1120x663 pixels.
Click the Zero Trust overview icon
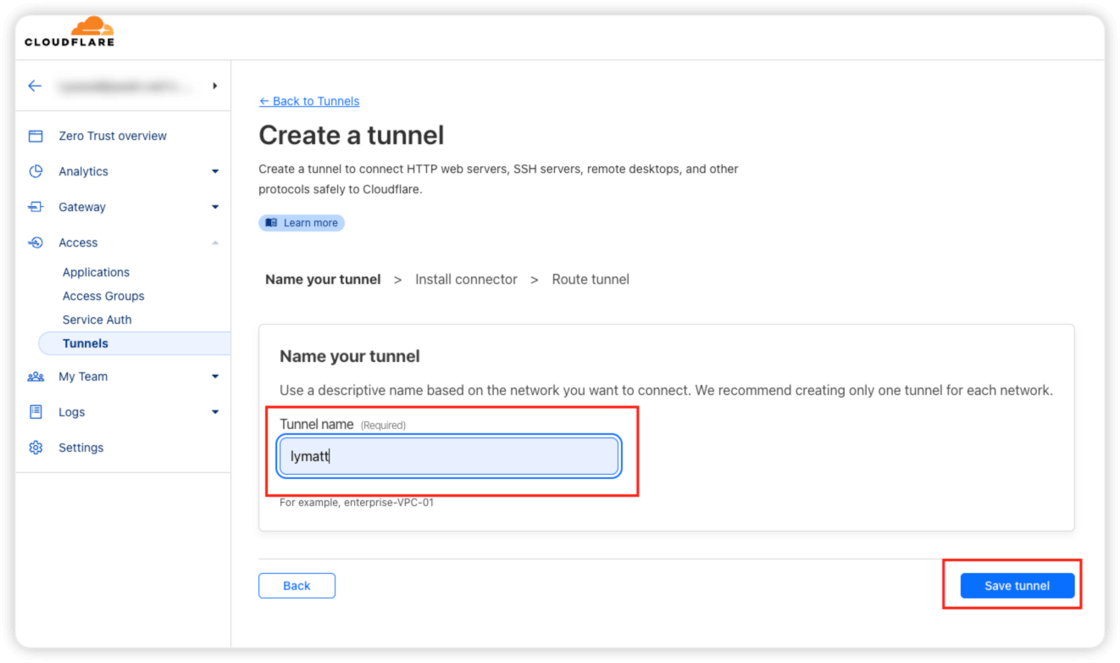(36, 136)
